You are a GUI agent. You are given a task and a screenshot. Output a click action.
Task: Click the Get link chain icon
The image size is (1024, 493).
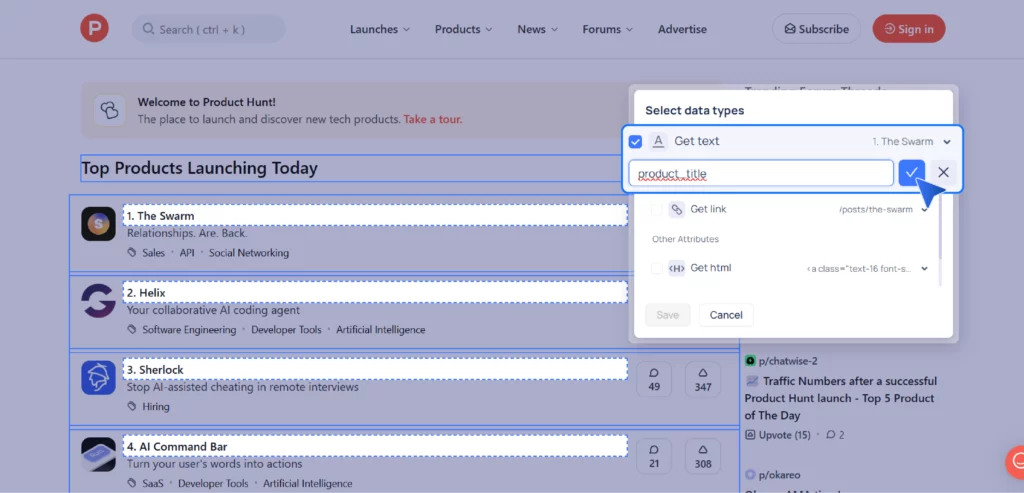pos(677,210)
